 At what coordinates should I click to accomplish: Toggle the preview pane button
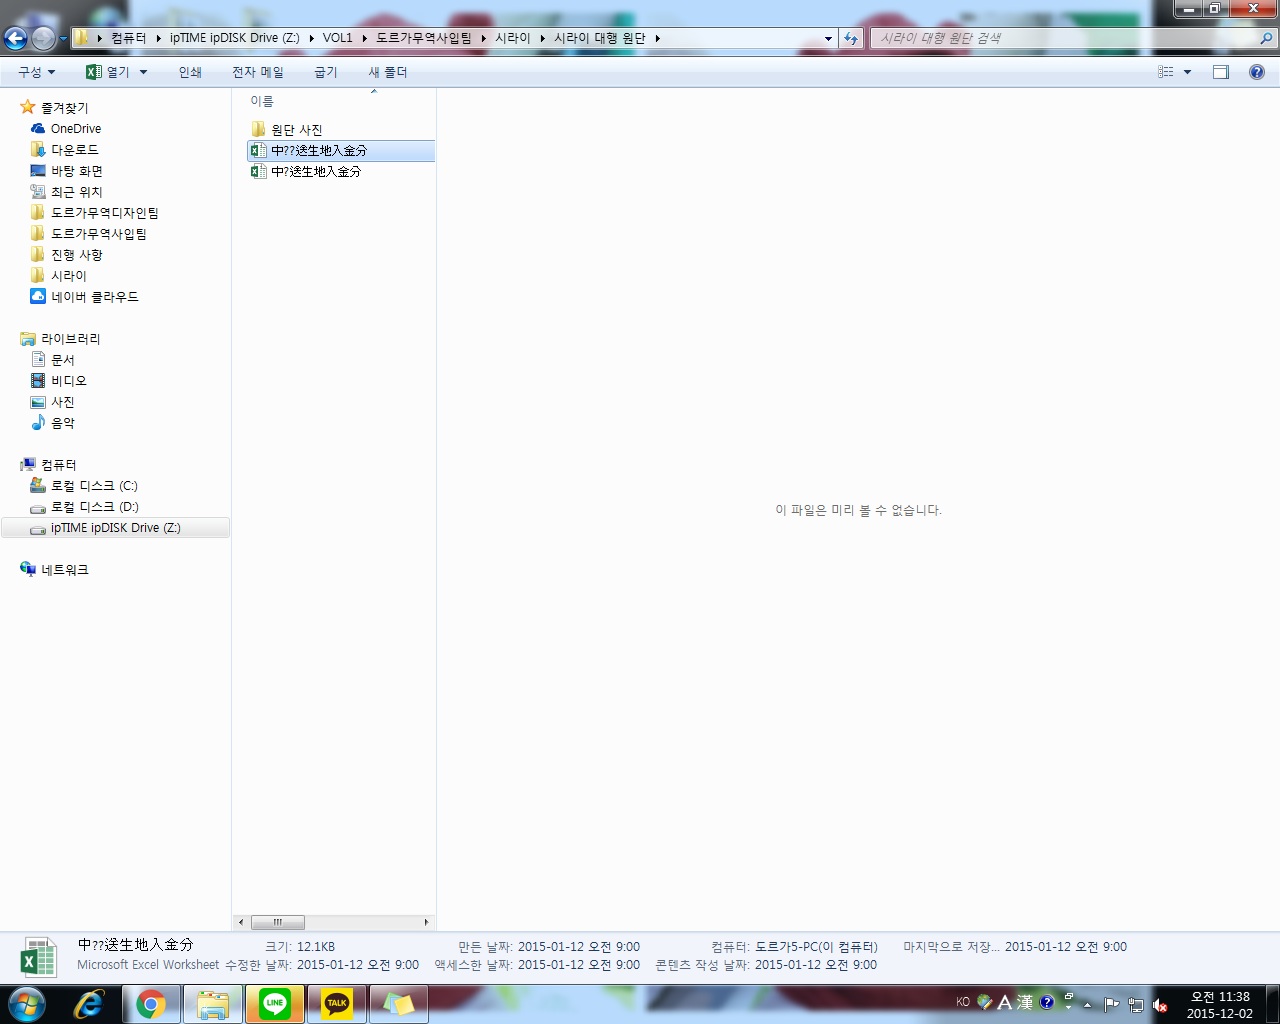(x=1221, y=72)
